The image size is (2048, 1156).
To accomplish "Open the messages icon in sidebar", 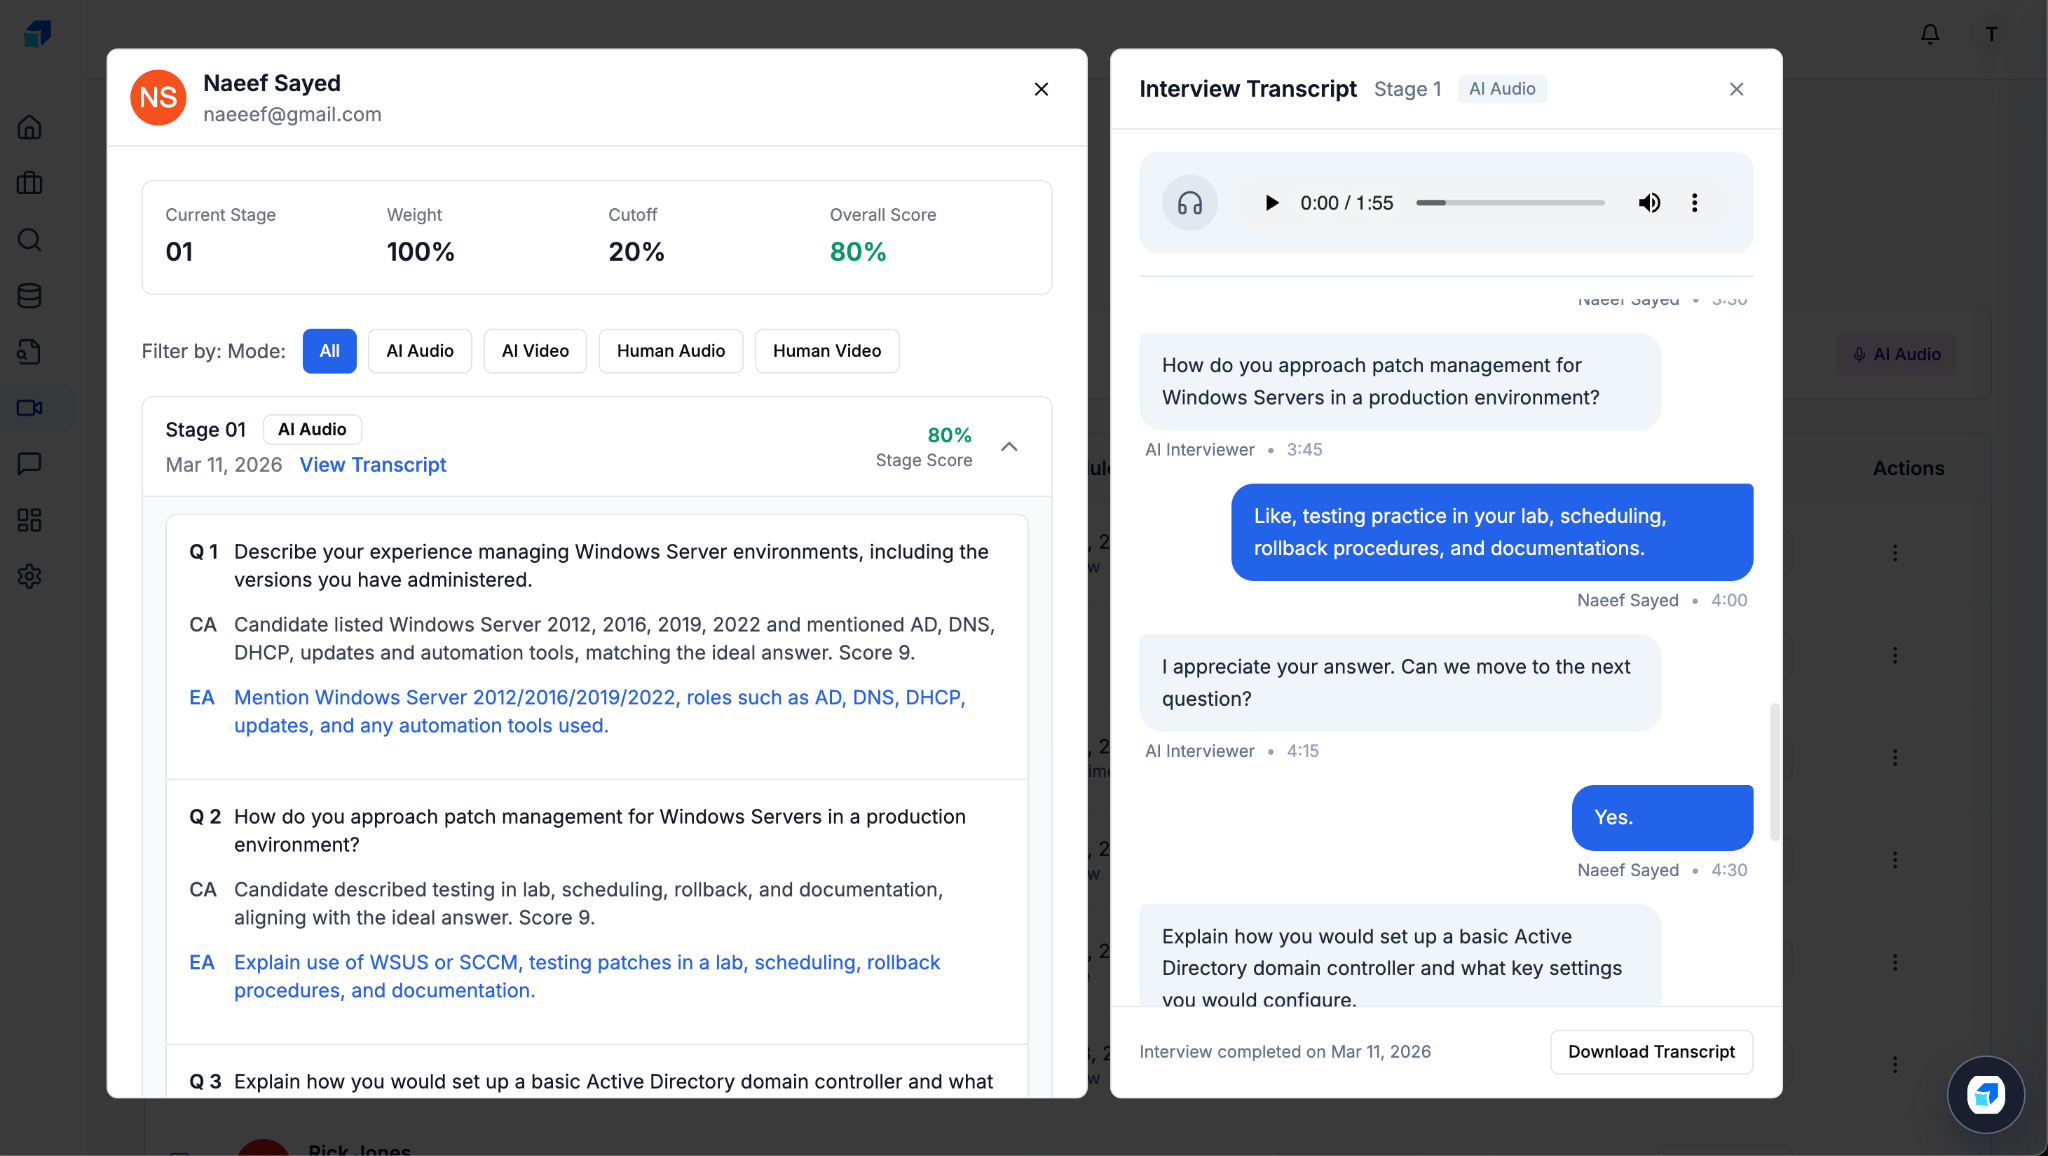I will coord(30,464).
